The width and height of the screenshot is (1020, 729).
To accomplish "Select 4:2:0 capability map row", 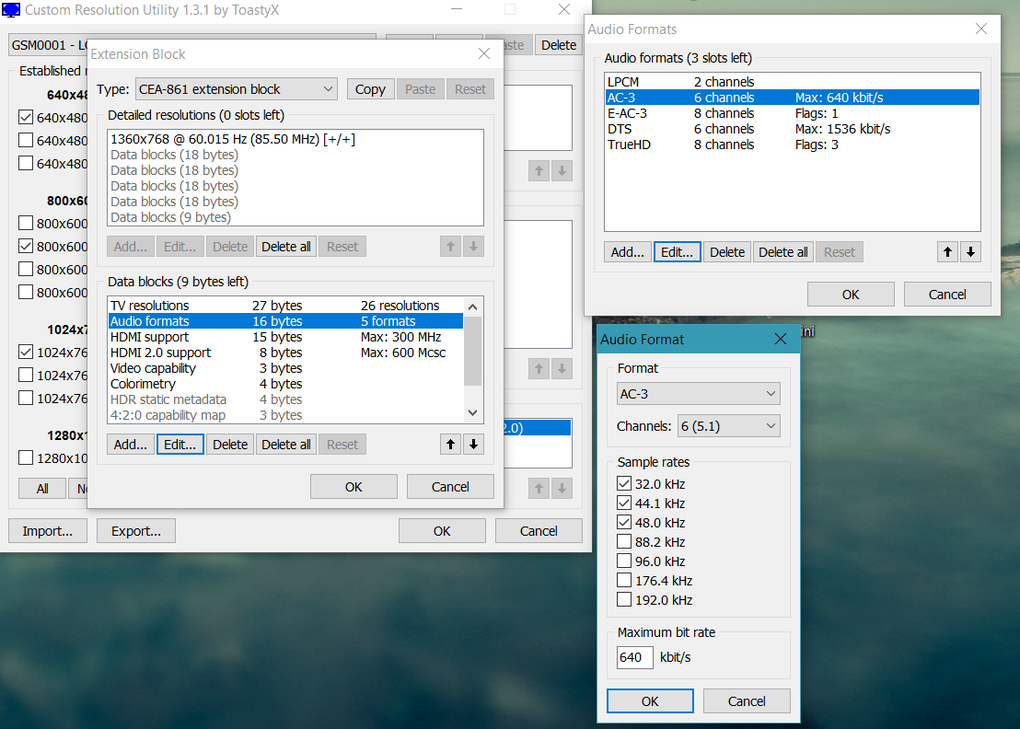I will click(286, 414).
